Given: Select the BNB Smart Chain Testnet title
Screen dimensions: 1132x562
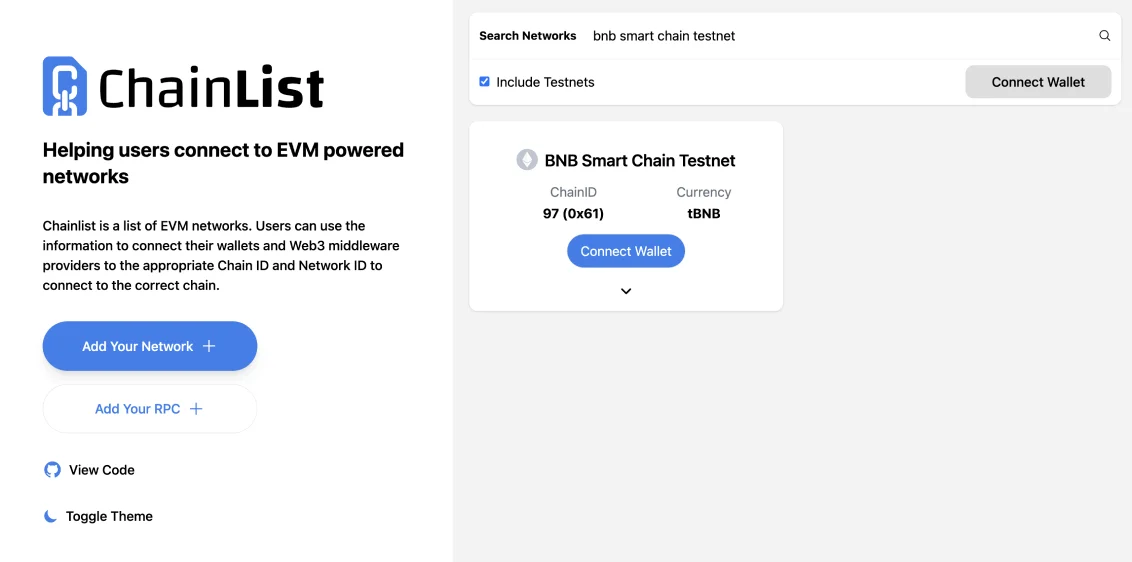Looking at the screenshot, I should click(640, 160).
